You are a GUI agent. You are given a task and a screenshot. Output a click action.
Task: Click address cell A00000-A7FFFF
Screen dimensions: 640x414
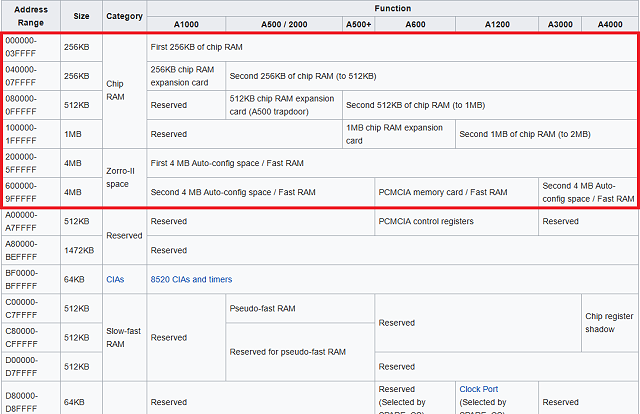tap(31, 221)
